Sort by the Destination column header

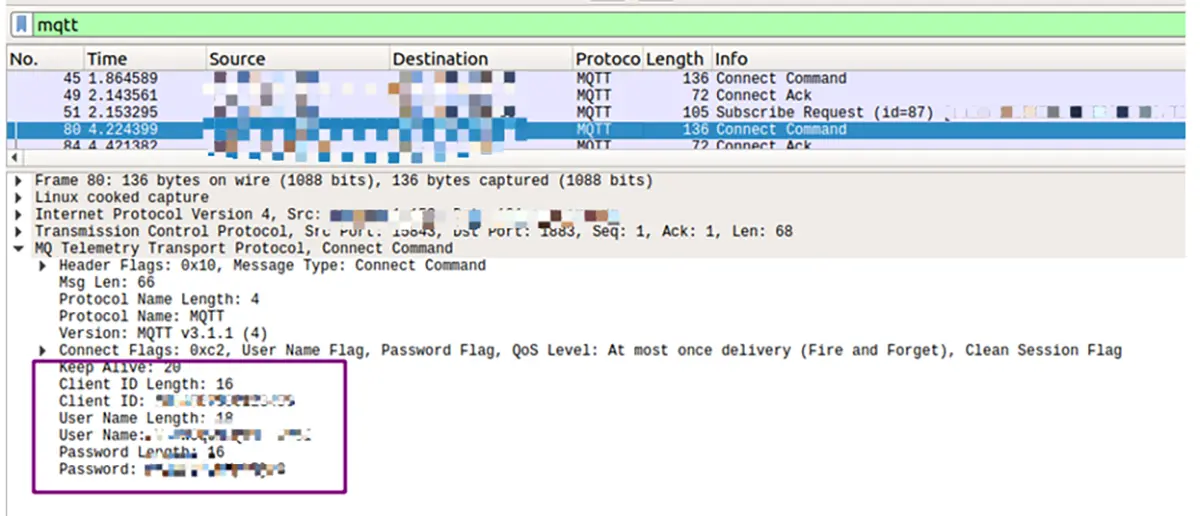click(x=480, y=59)
